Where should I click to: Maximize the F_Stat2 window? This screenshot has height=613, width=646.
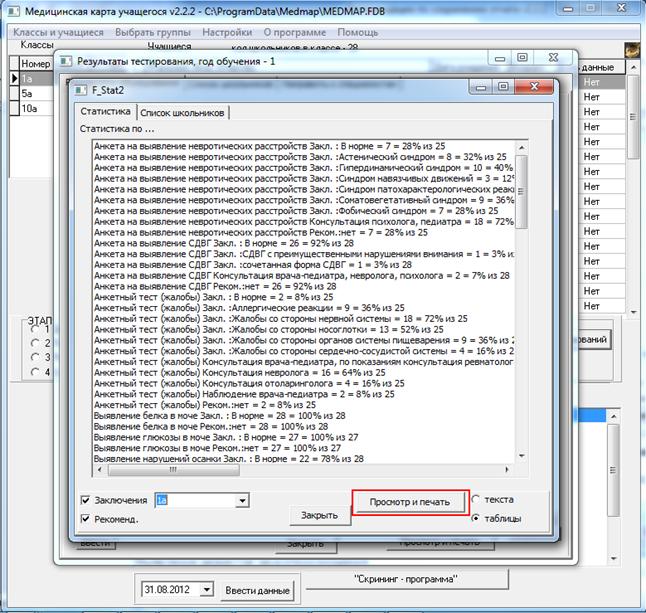tap(502, 88)
